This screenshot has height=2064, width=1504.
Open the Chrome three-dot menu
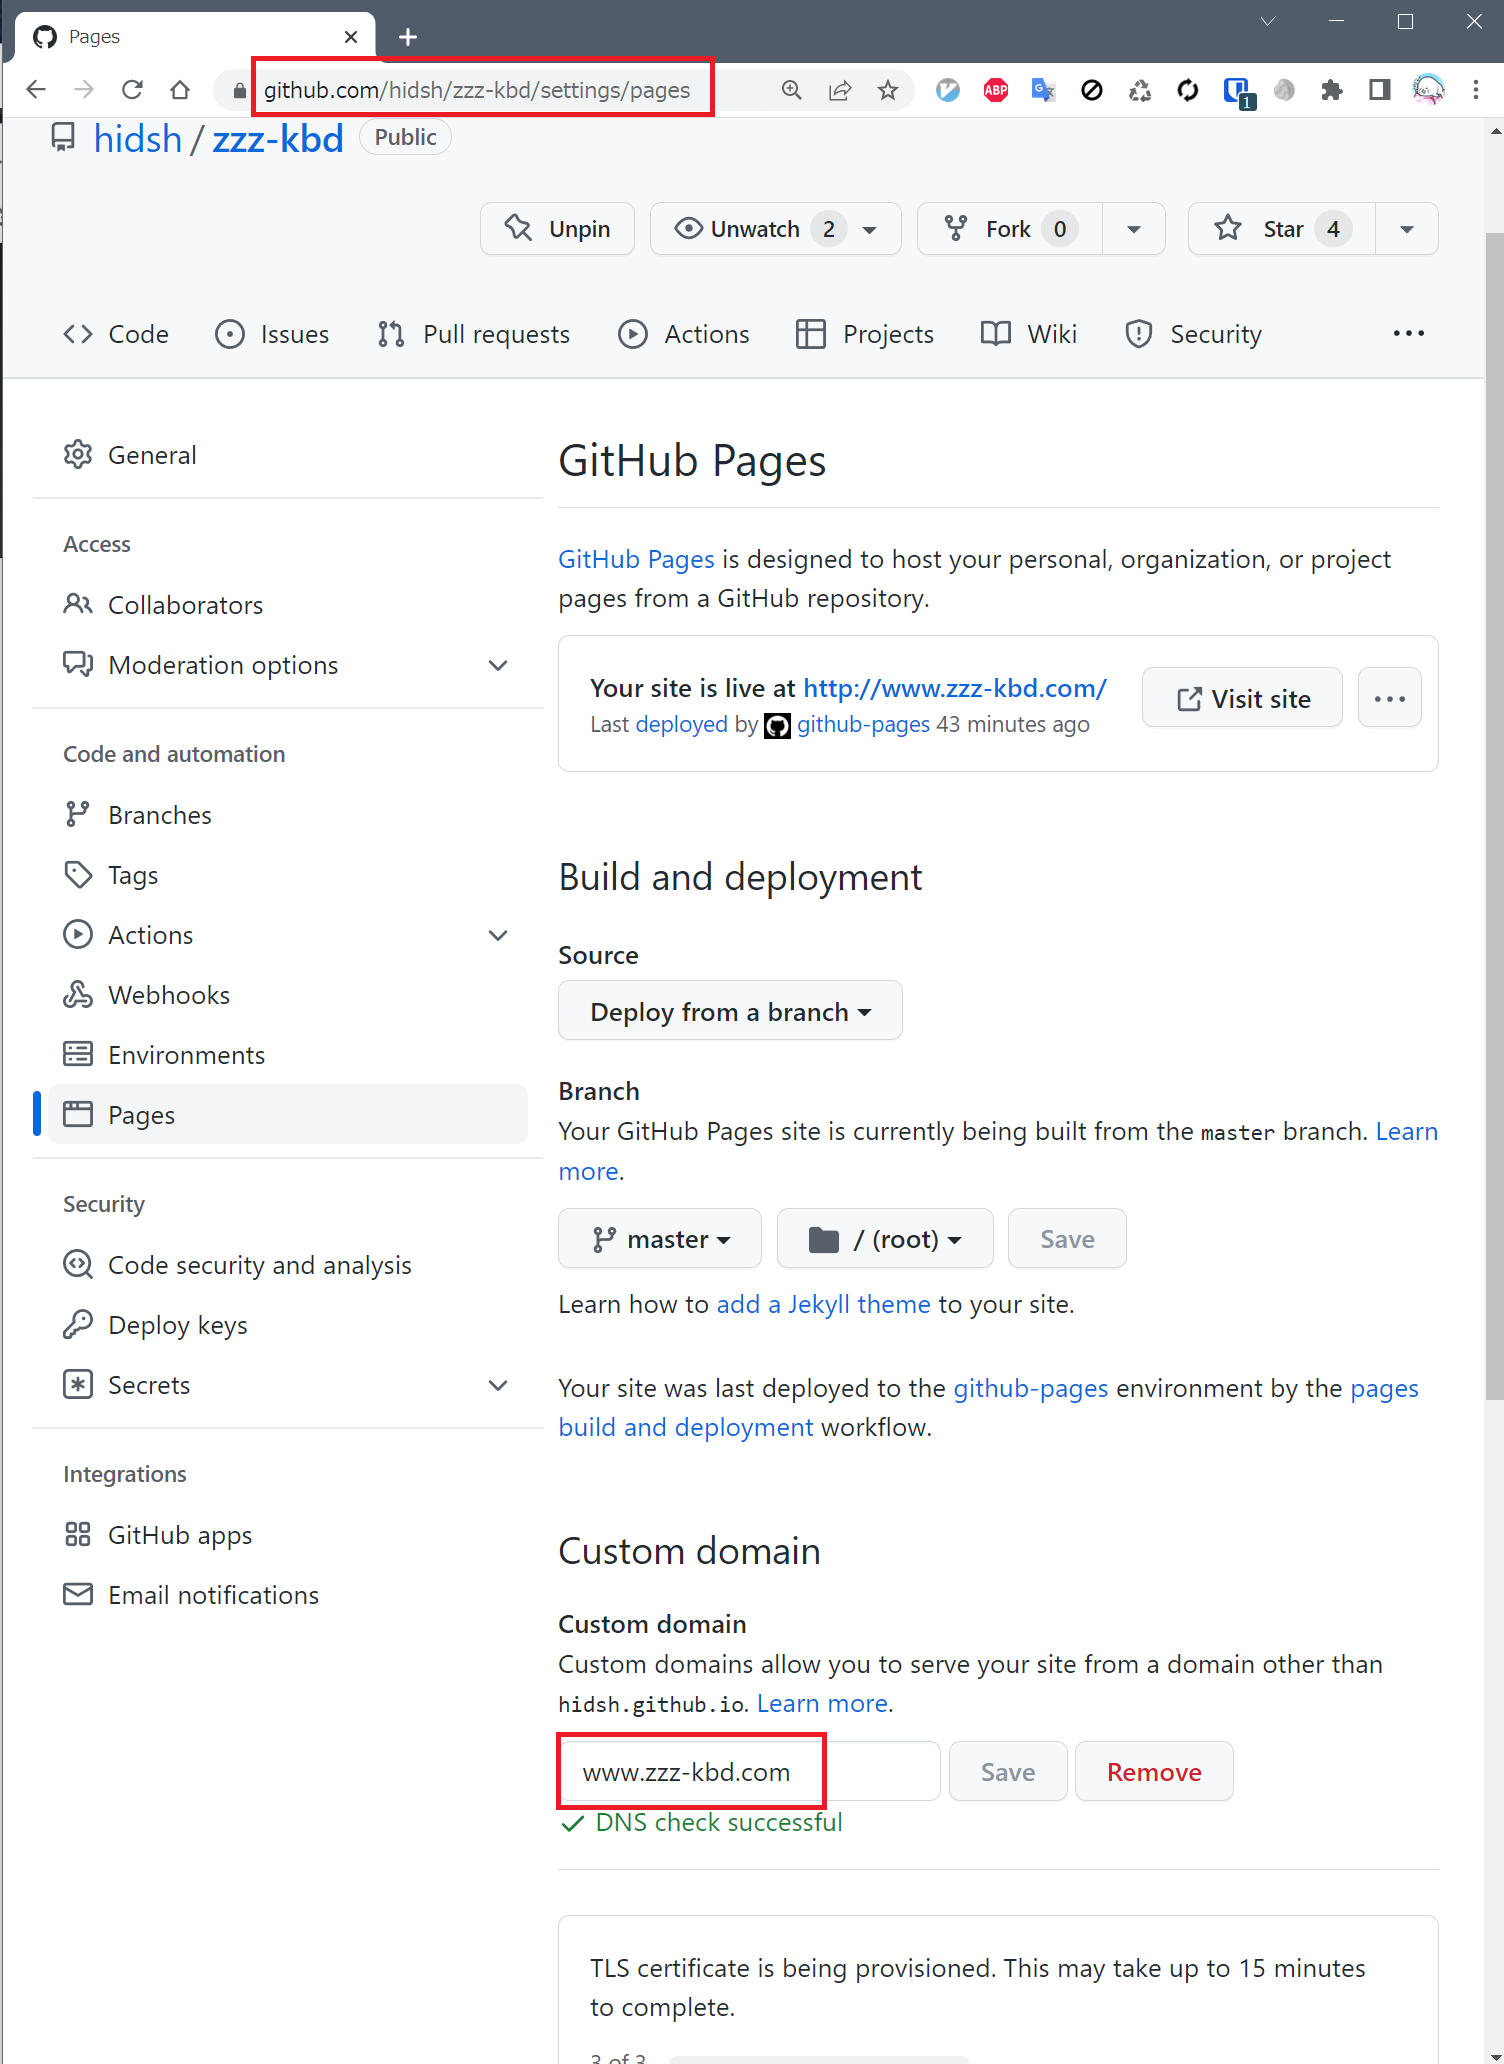[x=1476, y=90]
